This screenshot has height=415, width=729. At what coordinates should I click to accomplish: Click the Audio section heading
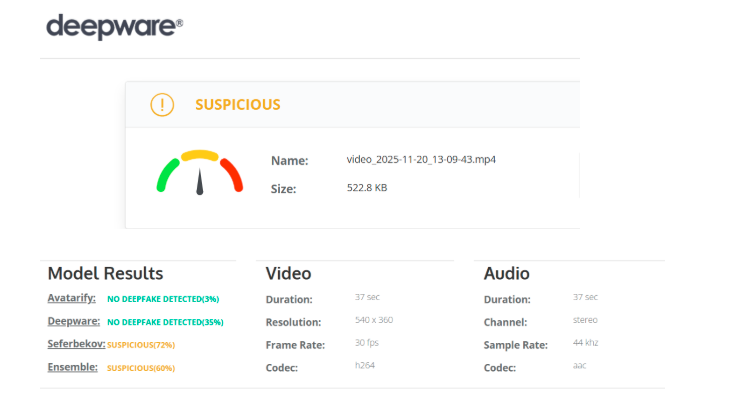click(x=506, y=273)
